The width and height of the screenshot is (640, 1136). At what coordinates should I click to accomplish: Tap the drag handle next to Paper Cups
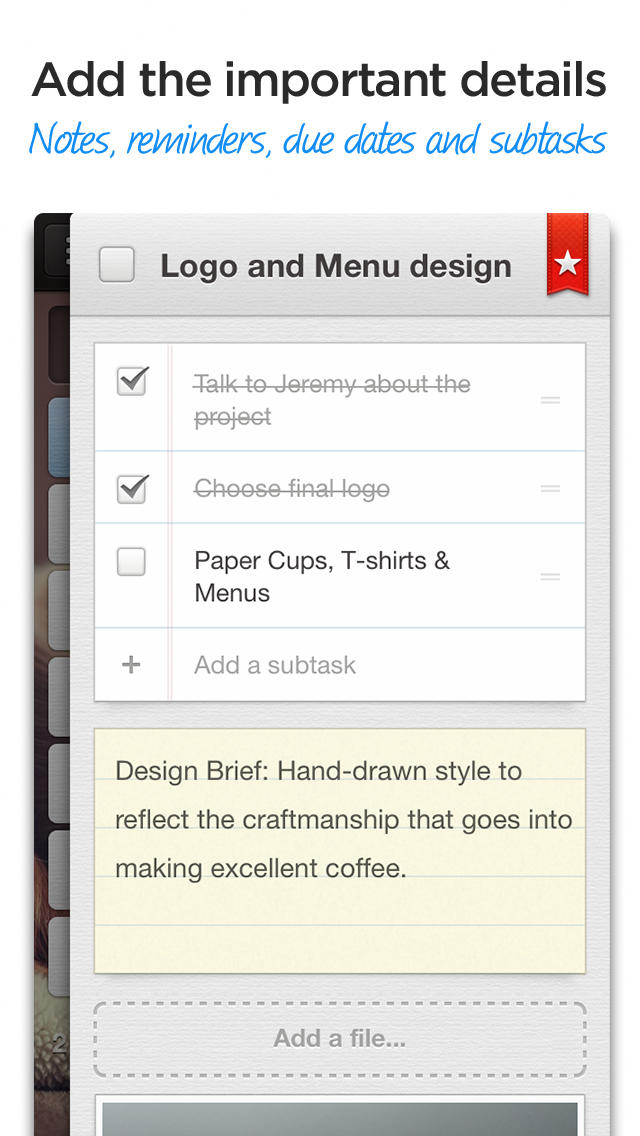tap(550, 576)
